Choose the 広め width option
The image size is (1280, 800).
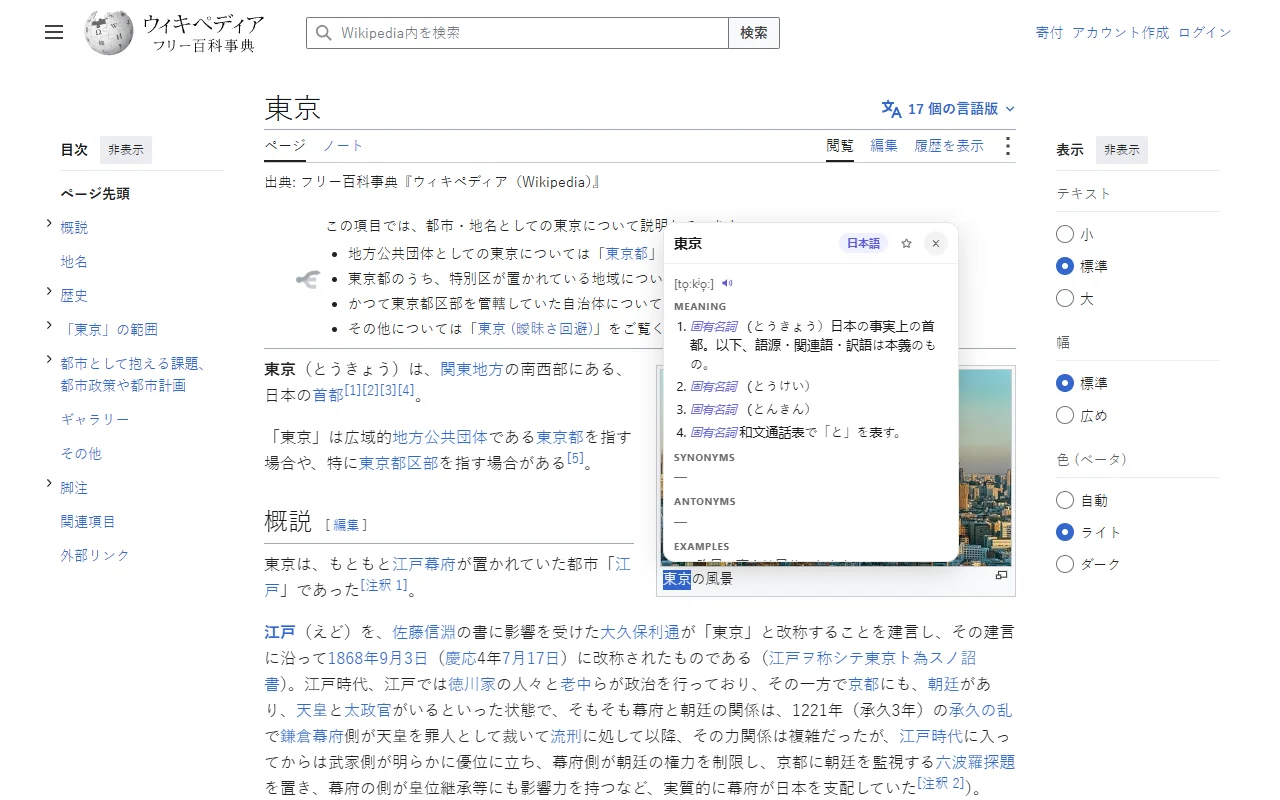click(1065, 415)
